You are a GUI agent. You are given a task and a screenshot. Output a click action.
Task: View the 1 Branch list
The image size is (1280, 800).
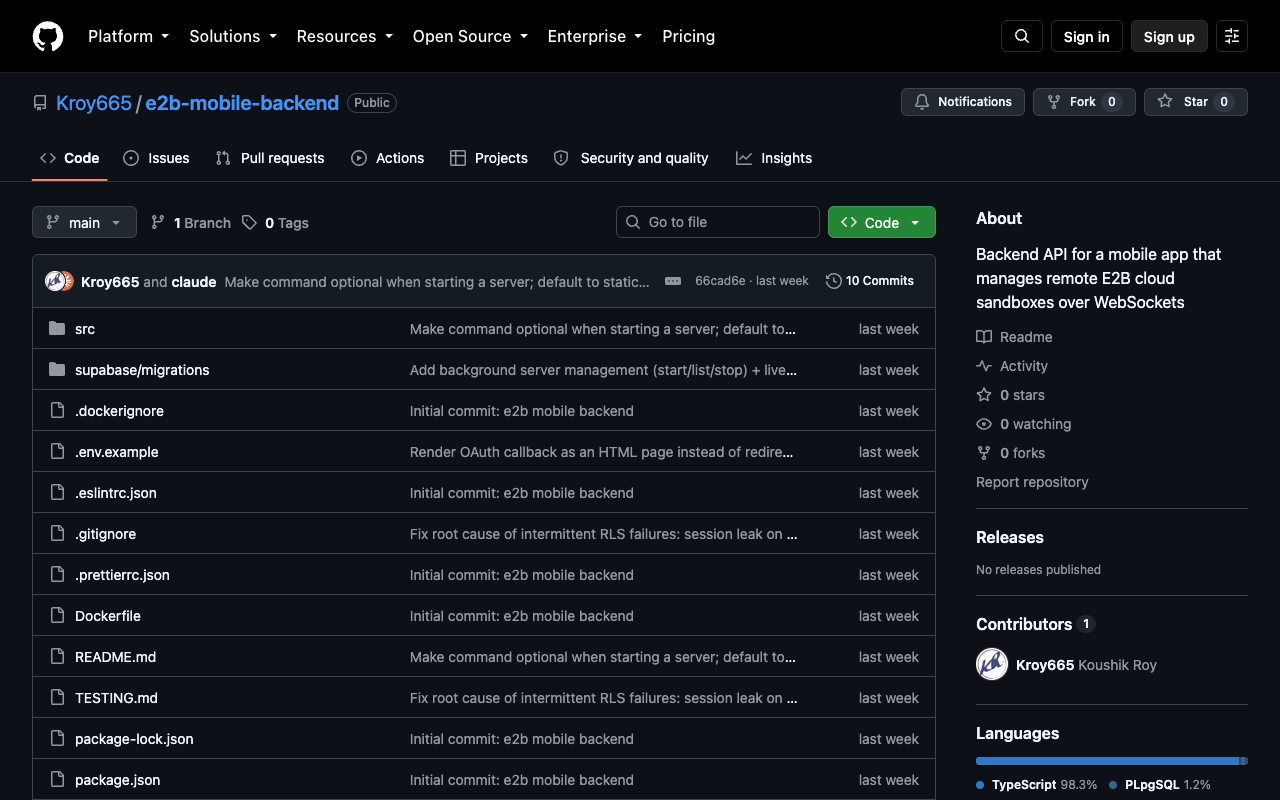tap(191, 223)
